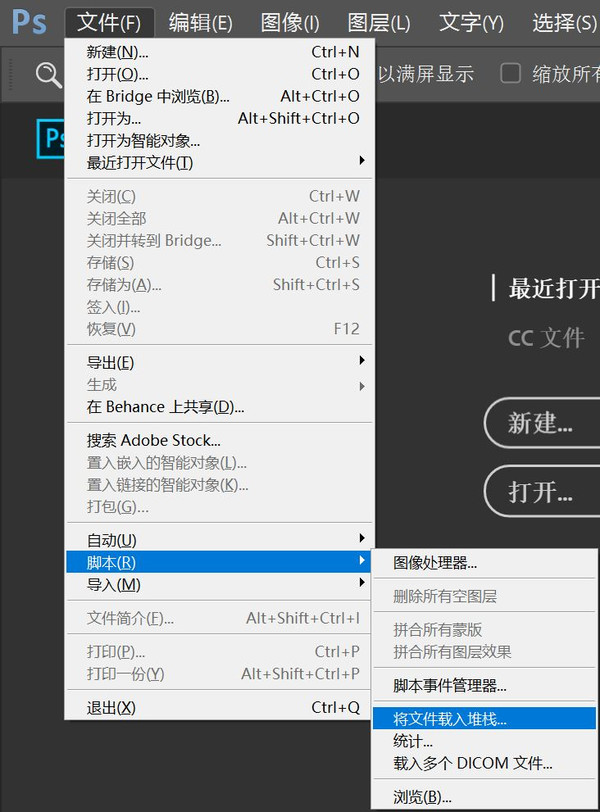Viewport: 600px width, 812px height.
Task: Click 恢复(V) menu entry
Action: click(219, 329)
